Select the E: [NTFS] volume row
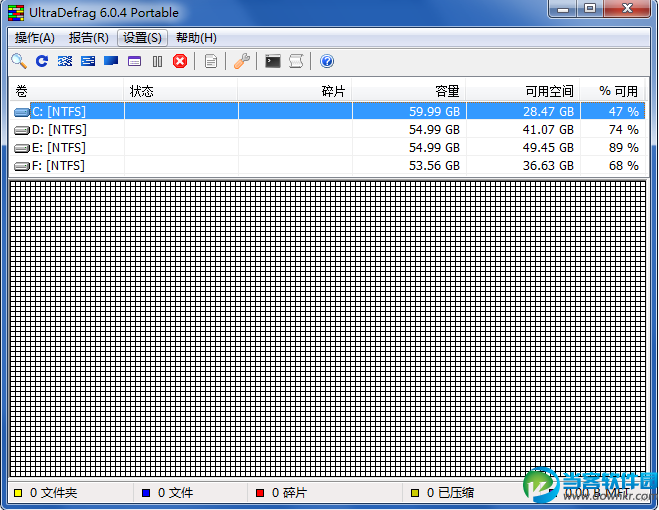This screenshot has width=659, height=510. 327,148
